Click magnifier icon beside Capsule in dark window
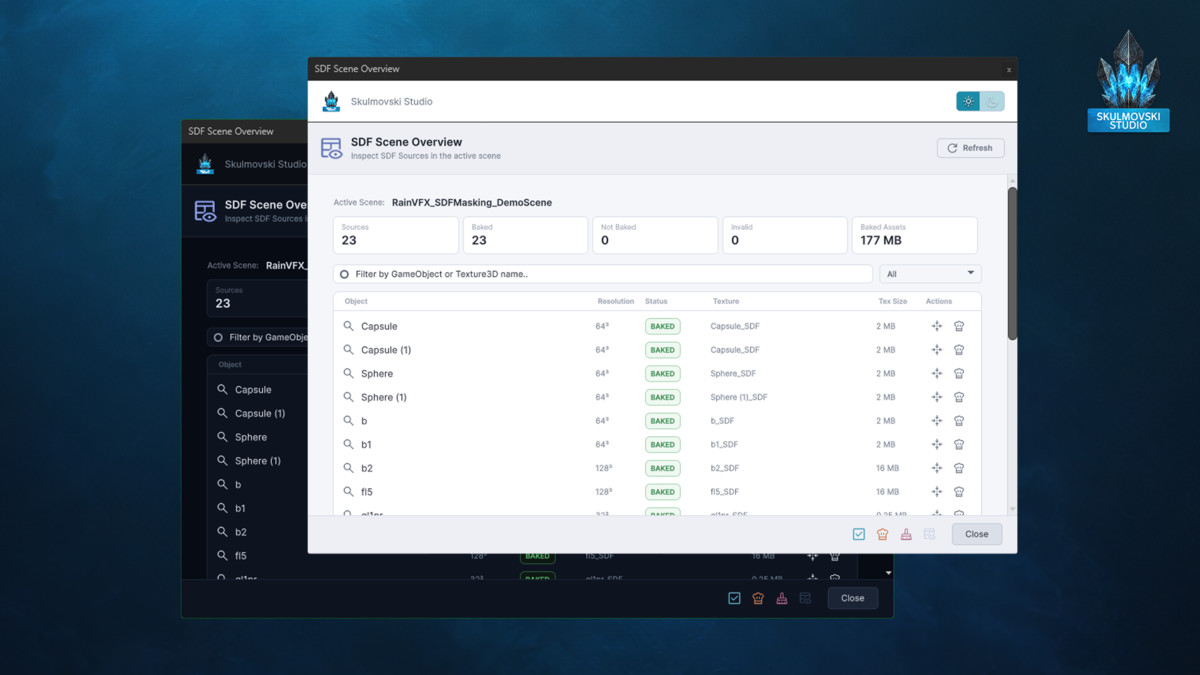Screen dimensions: 1200x675 [x=223, y=390]
